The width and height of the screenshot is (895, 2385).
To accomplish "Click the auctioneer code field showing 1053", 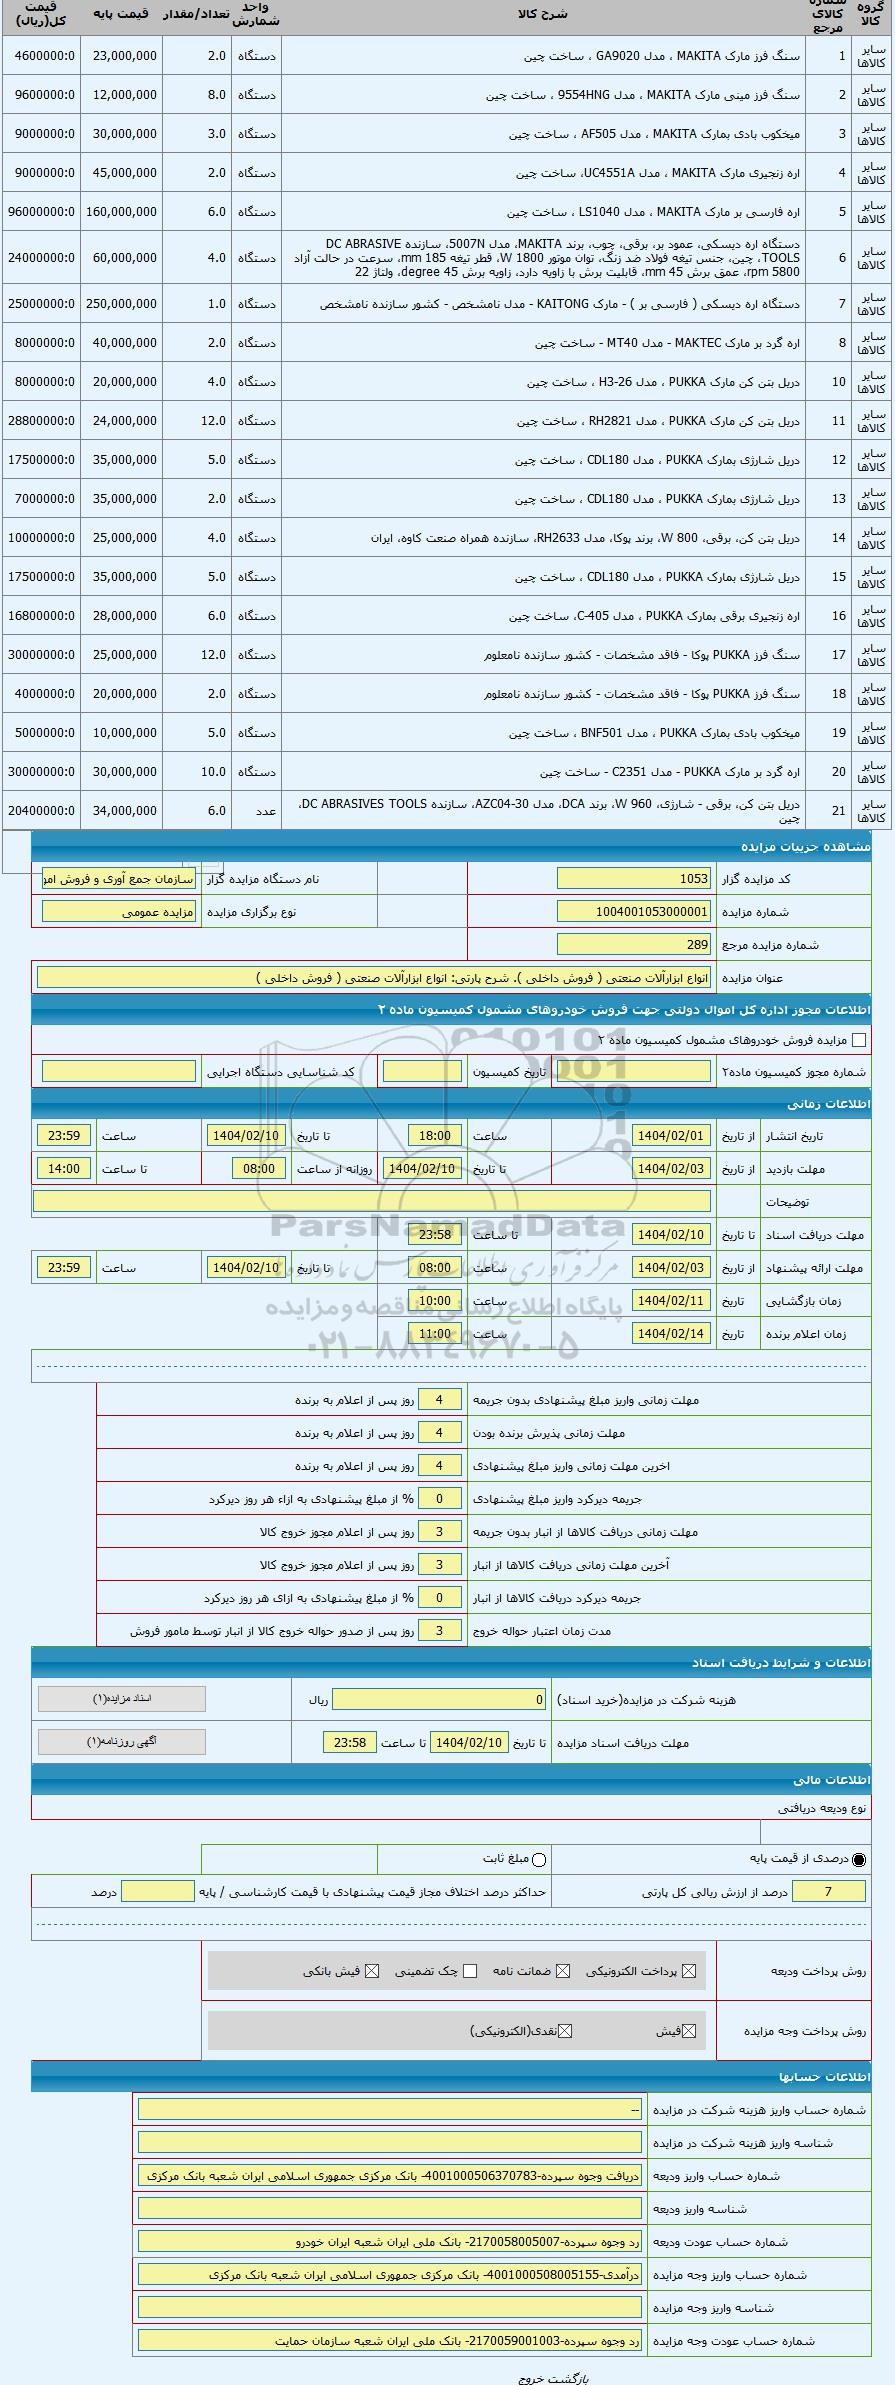I will point(634,879).
